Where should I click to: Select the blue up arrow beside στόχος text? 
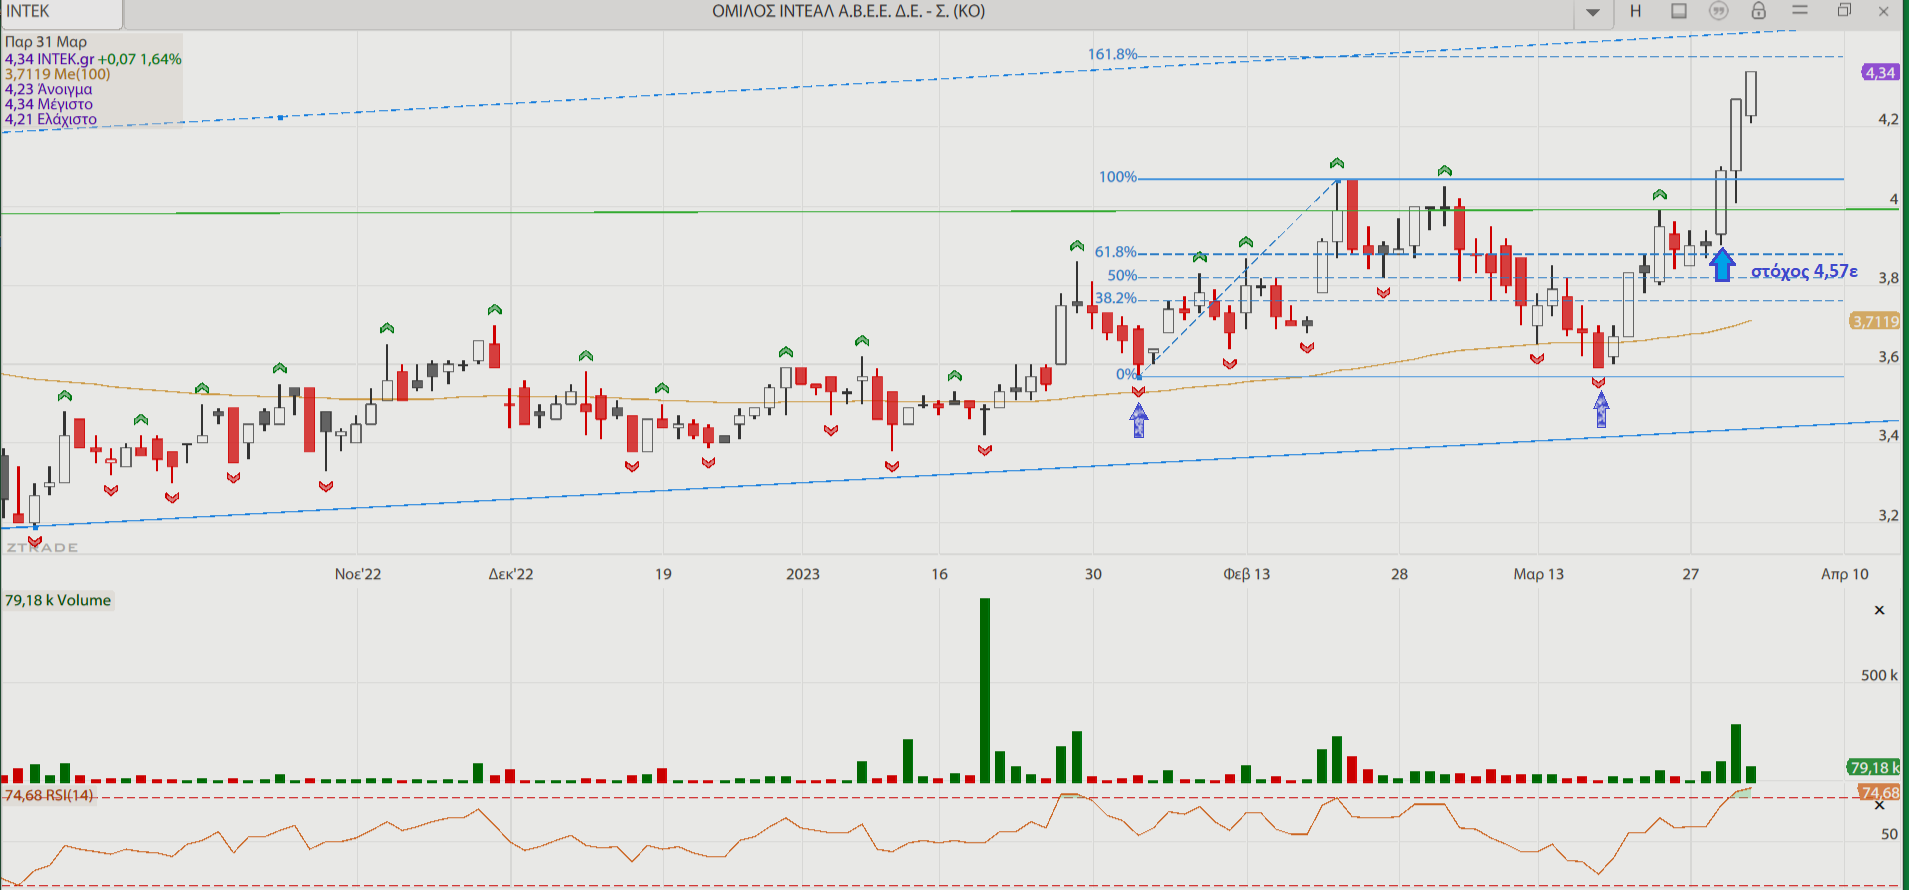point(1722,265)
